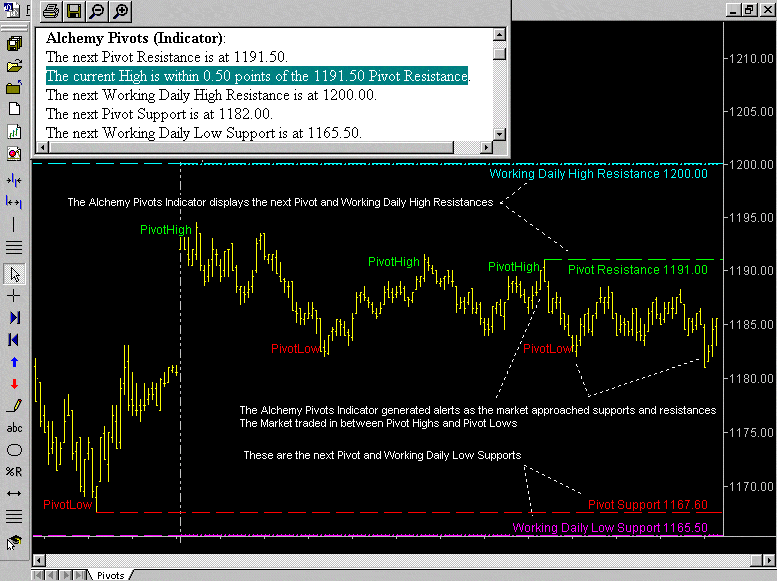777x582 pixels.
Task: Click the alert box scroll right arrow
Action: pyautogui.click(x=487, y=147)
